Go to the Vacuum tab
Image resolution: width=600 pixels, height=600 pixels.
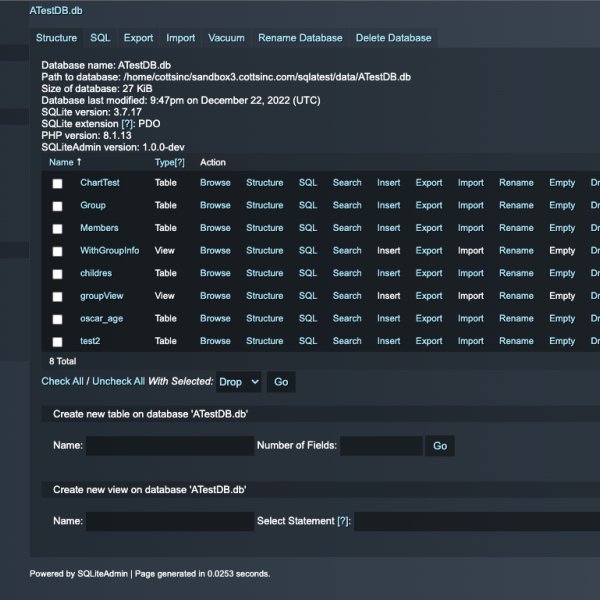(226, 38)
